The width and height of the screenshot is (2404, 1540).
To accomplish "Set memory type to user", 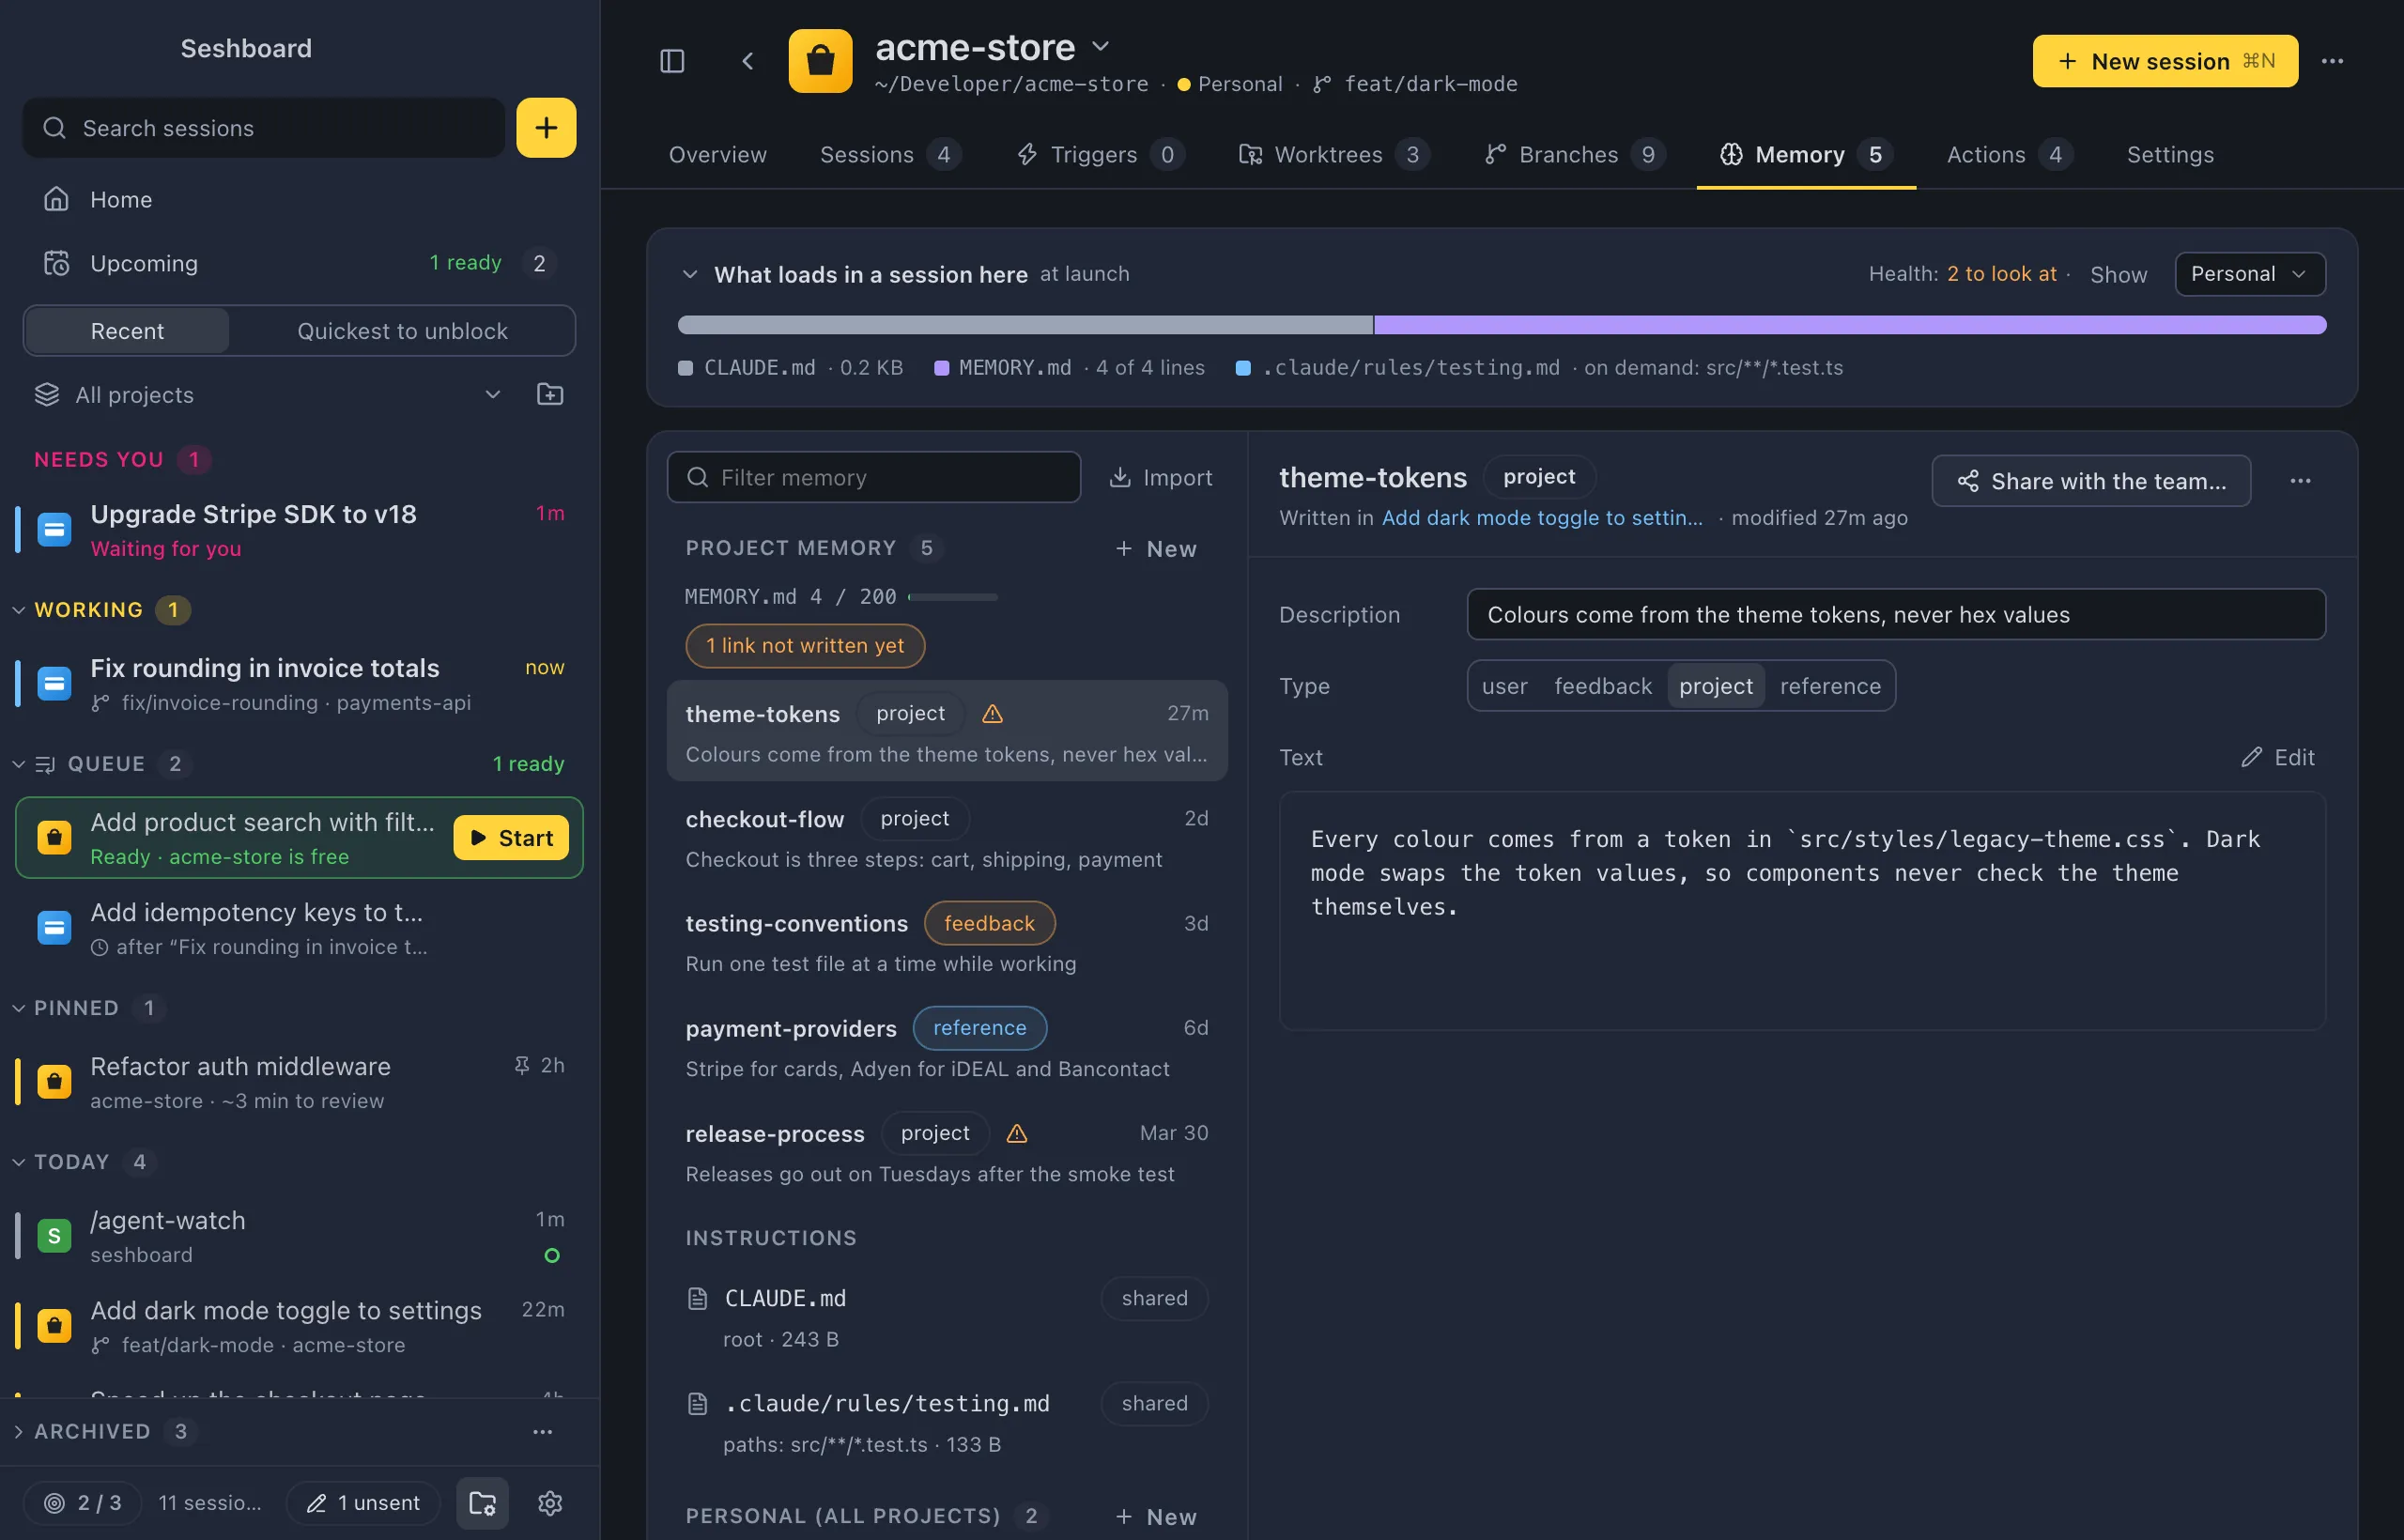I will 1504,685.
